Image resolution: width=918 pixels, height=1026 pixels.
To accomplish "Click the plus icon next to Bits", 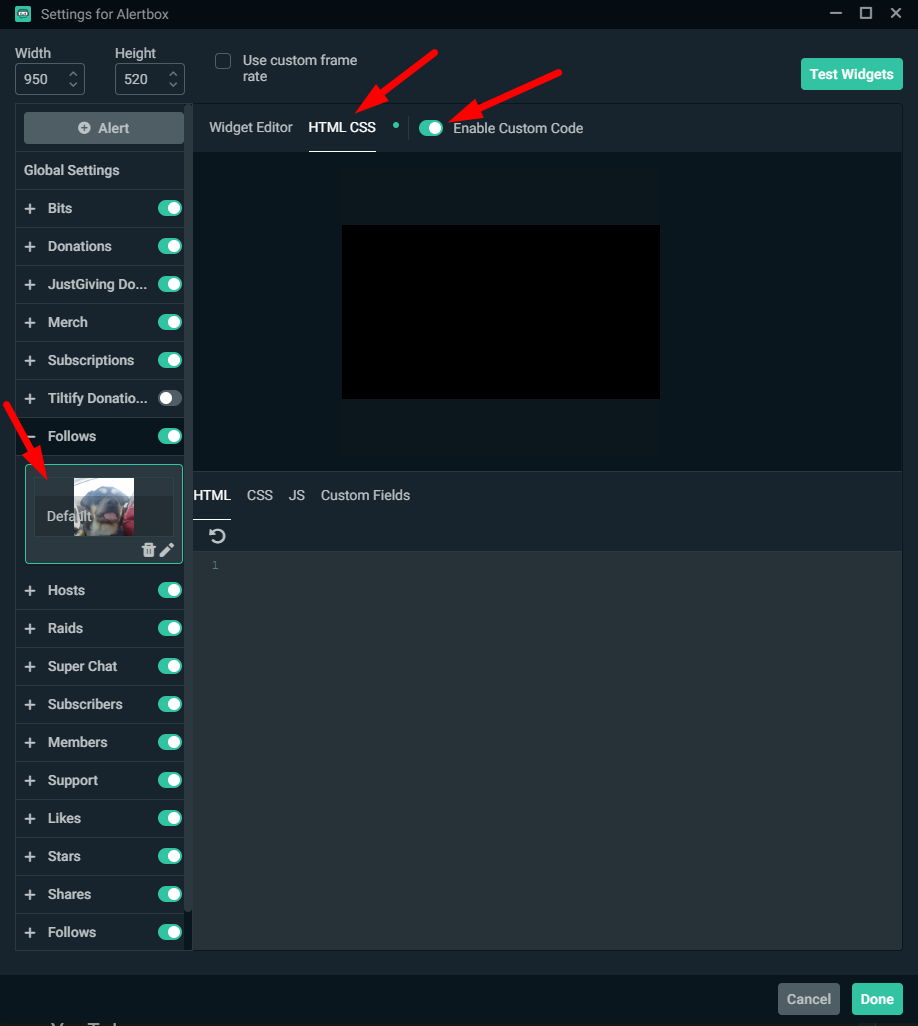I will [x=30, y=208].
